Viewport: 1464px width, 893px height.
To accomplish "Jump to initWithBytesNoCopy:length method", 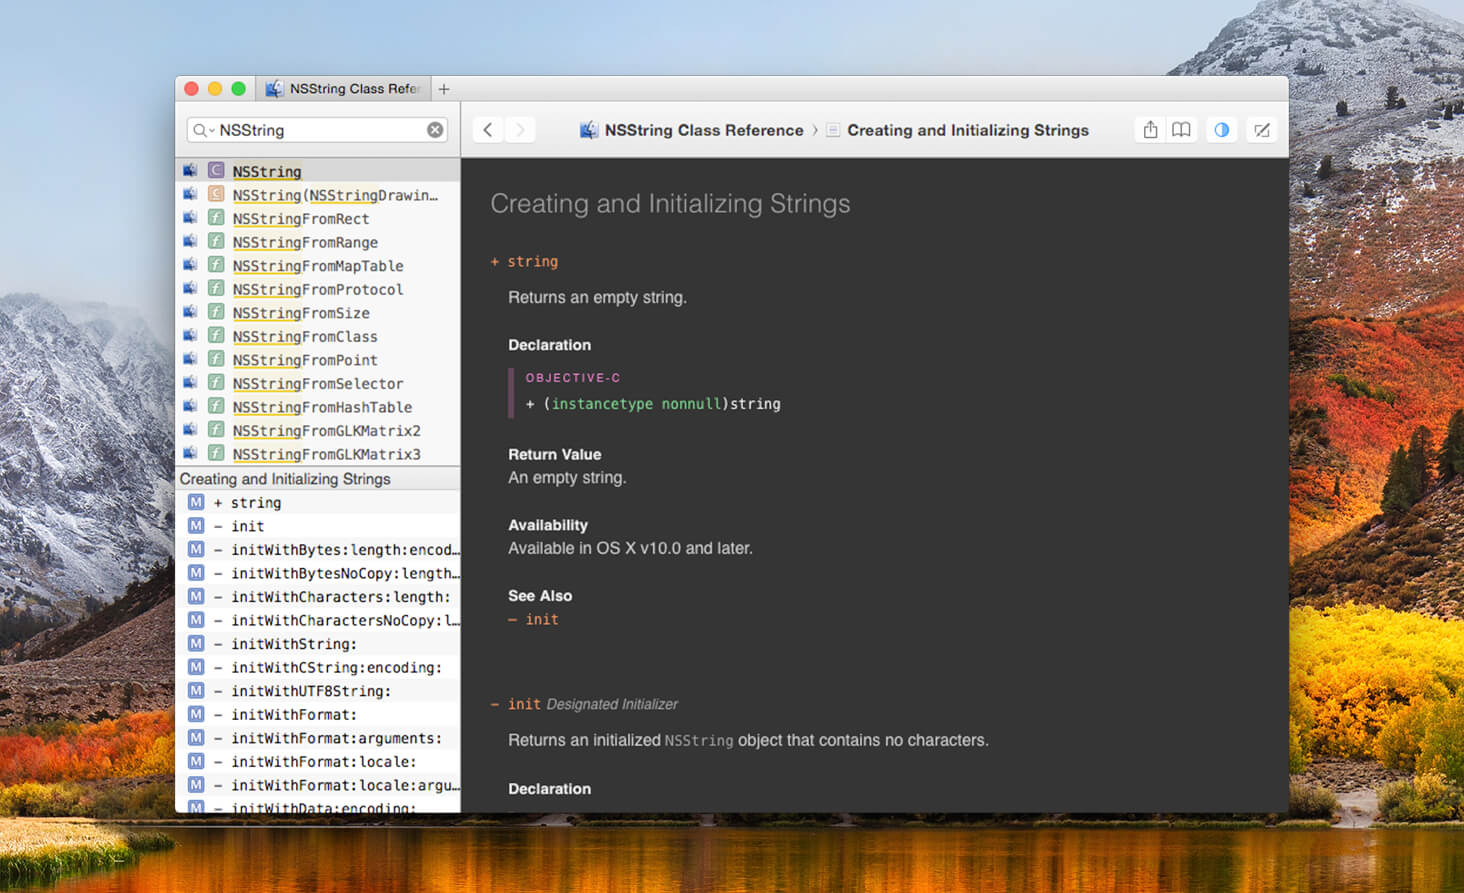I will point(318,573).
